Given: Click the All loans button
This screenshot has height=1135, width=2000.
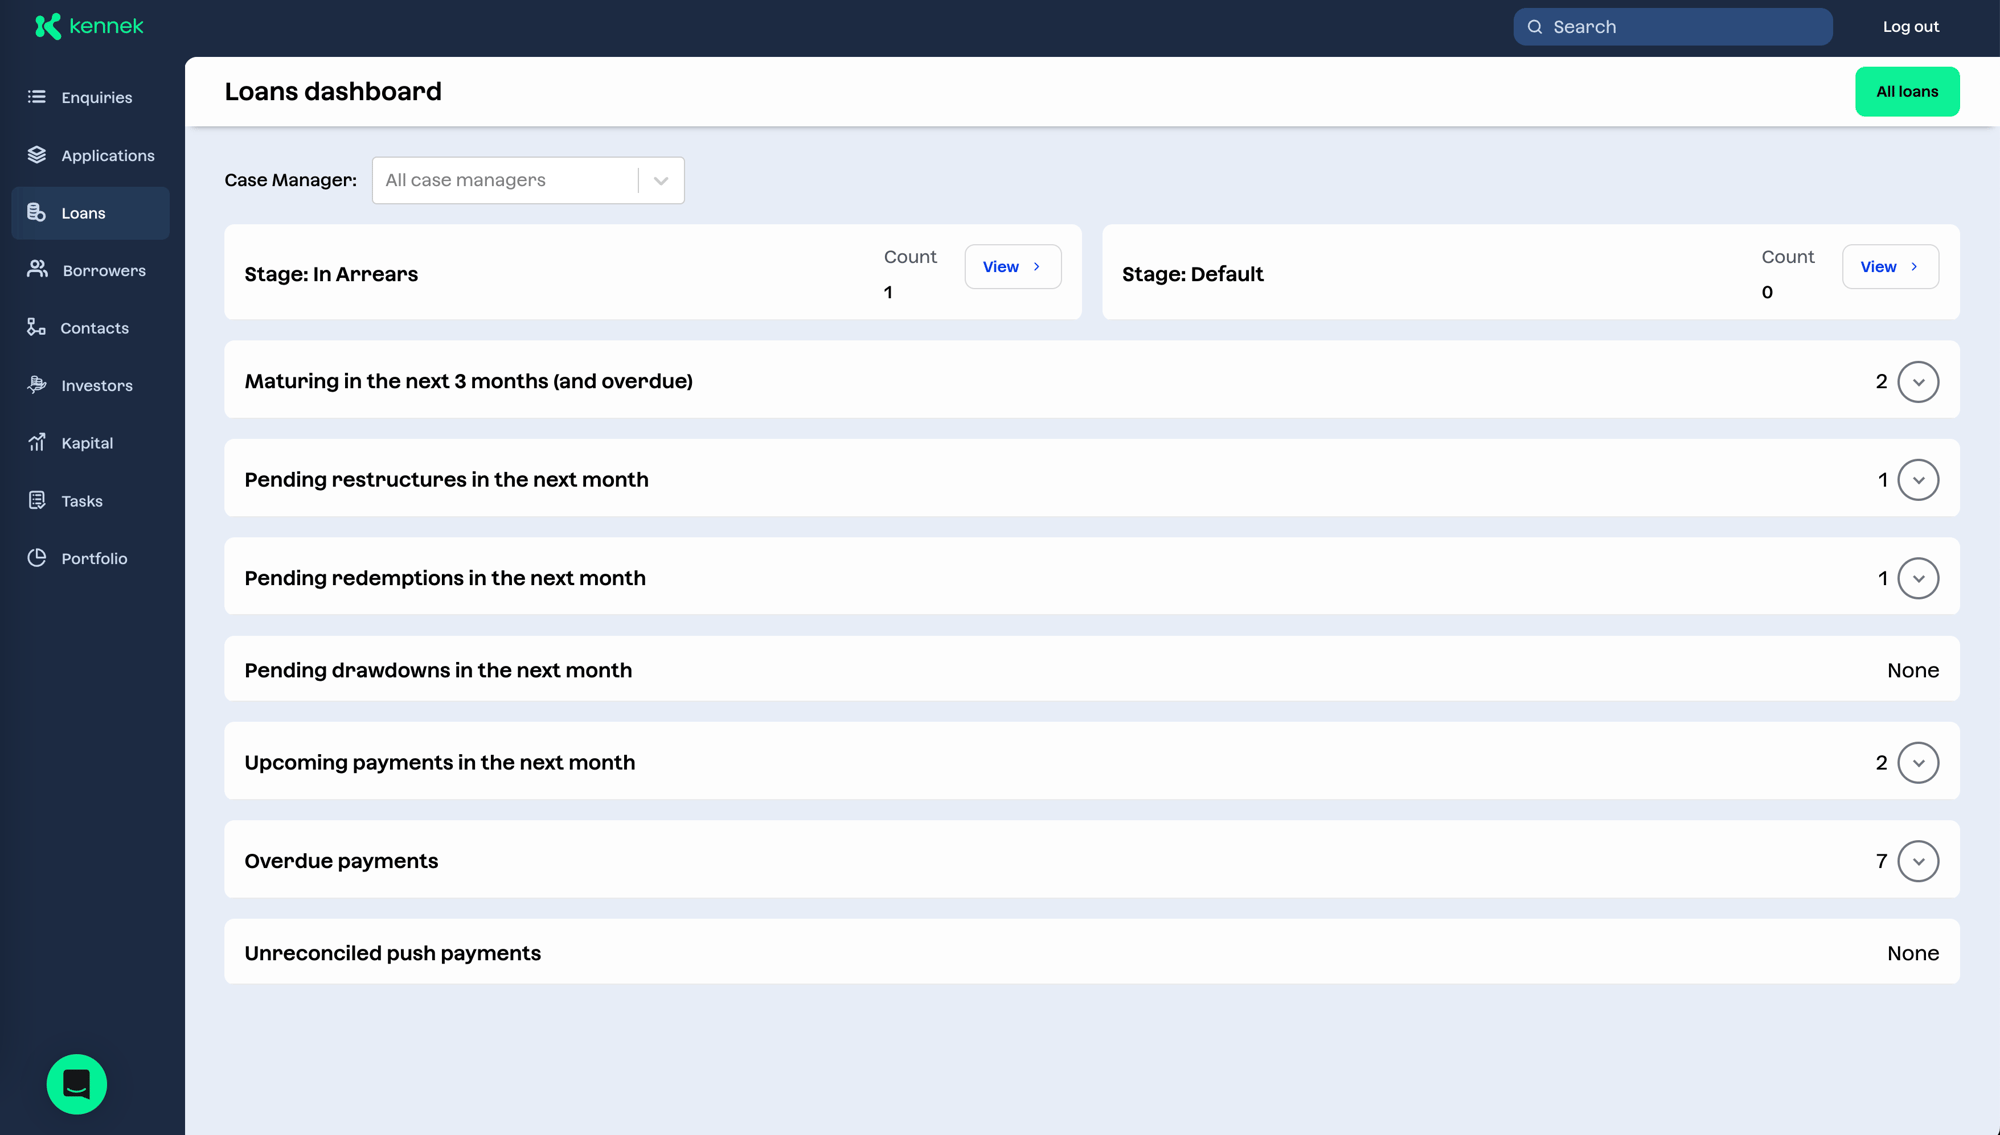Looking at the screenshot, I should pyautogui.click(x=1907, y=92).
